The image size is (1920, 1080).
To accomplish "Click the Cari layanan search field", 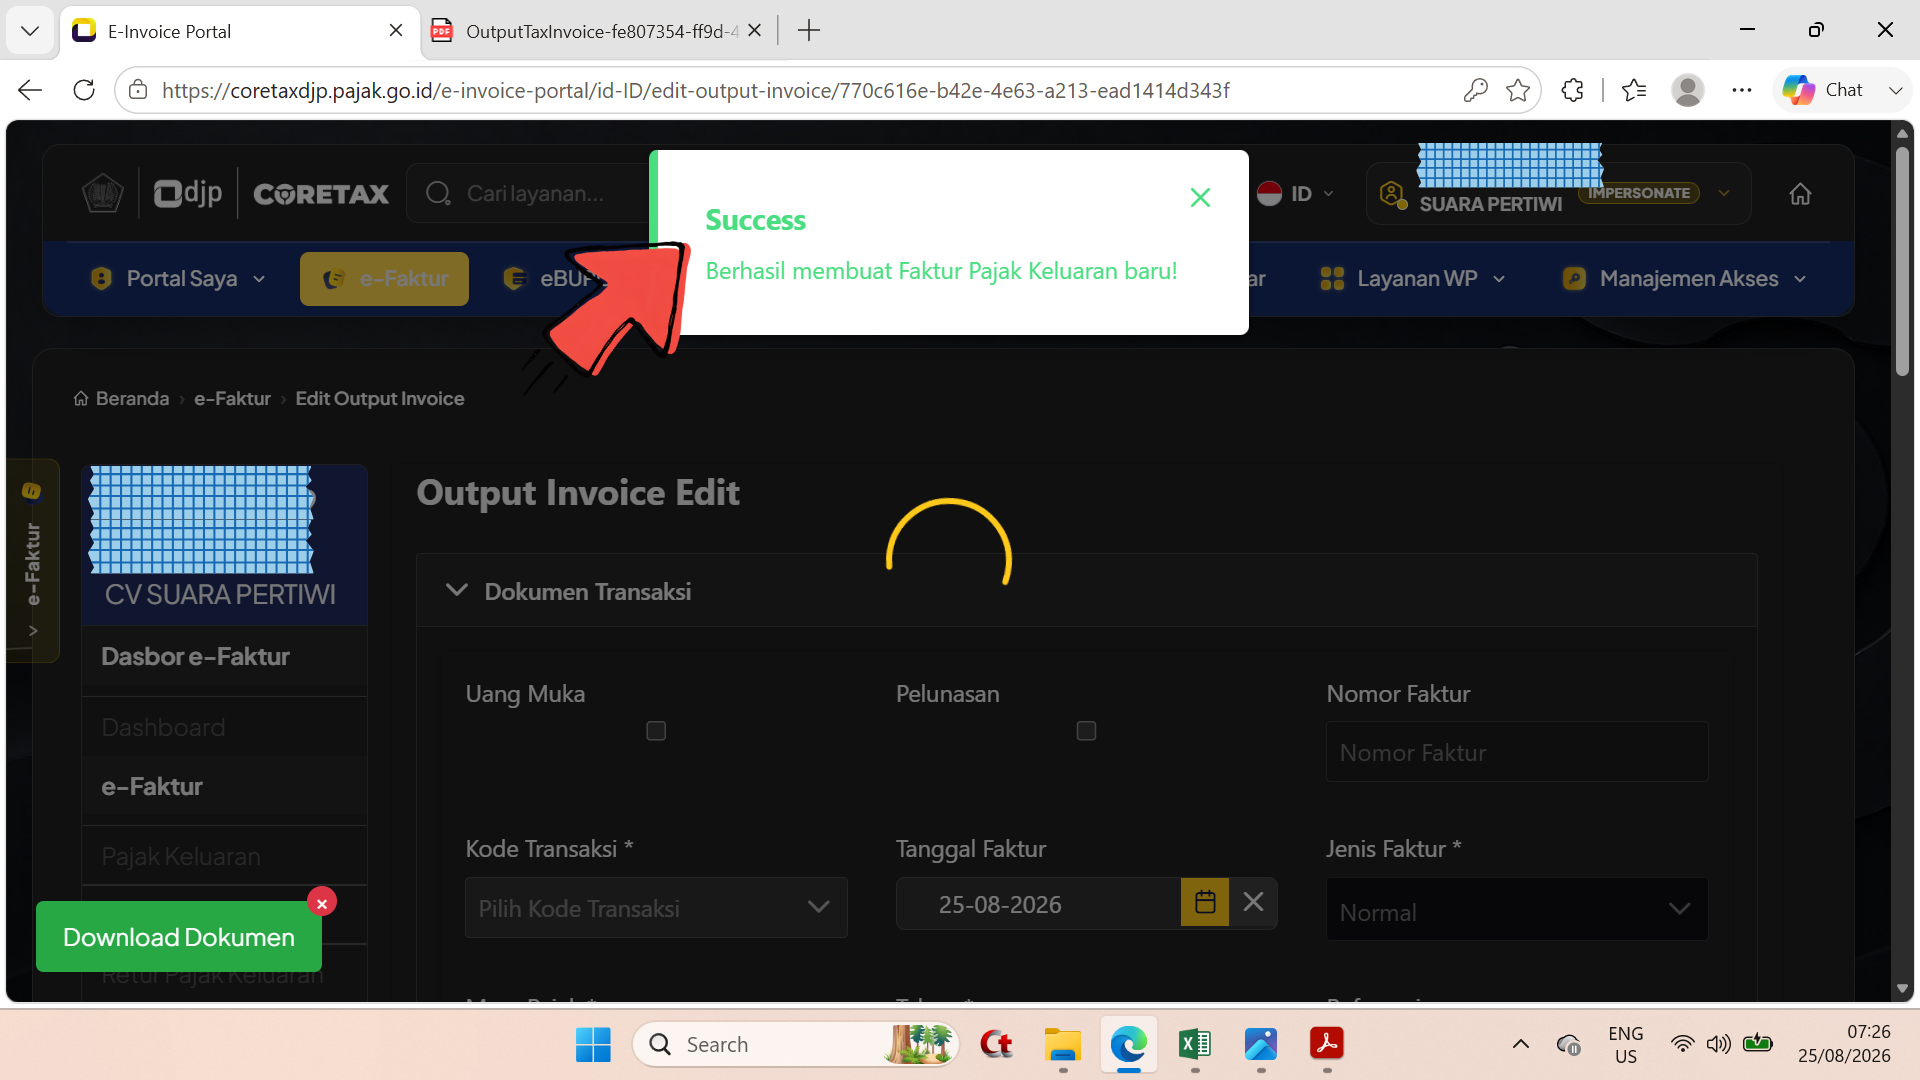I will pos(530,194).
